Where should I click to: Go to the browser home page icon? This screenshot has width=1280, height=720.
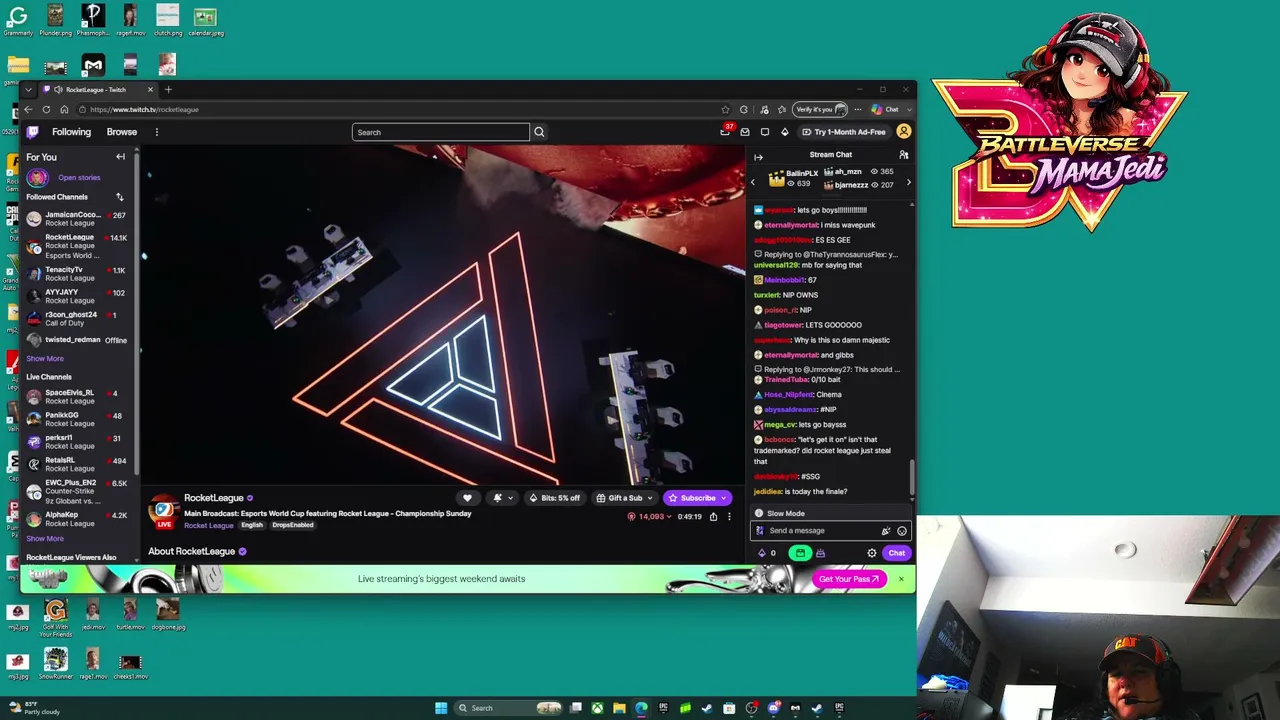coord(64,110)
